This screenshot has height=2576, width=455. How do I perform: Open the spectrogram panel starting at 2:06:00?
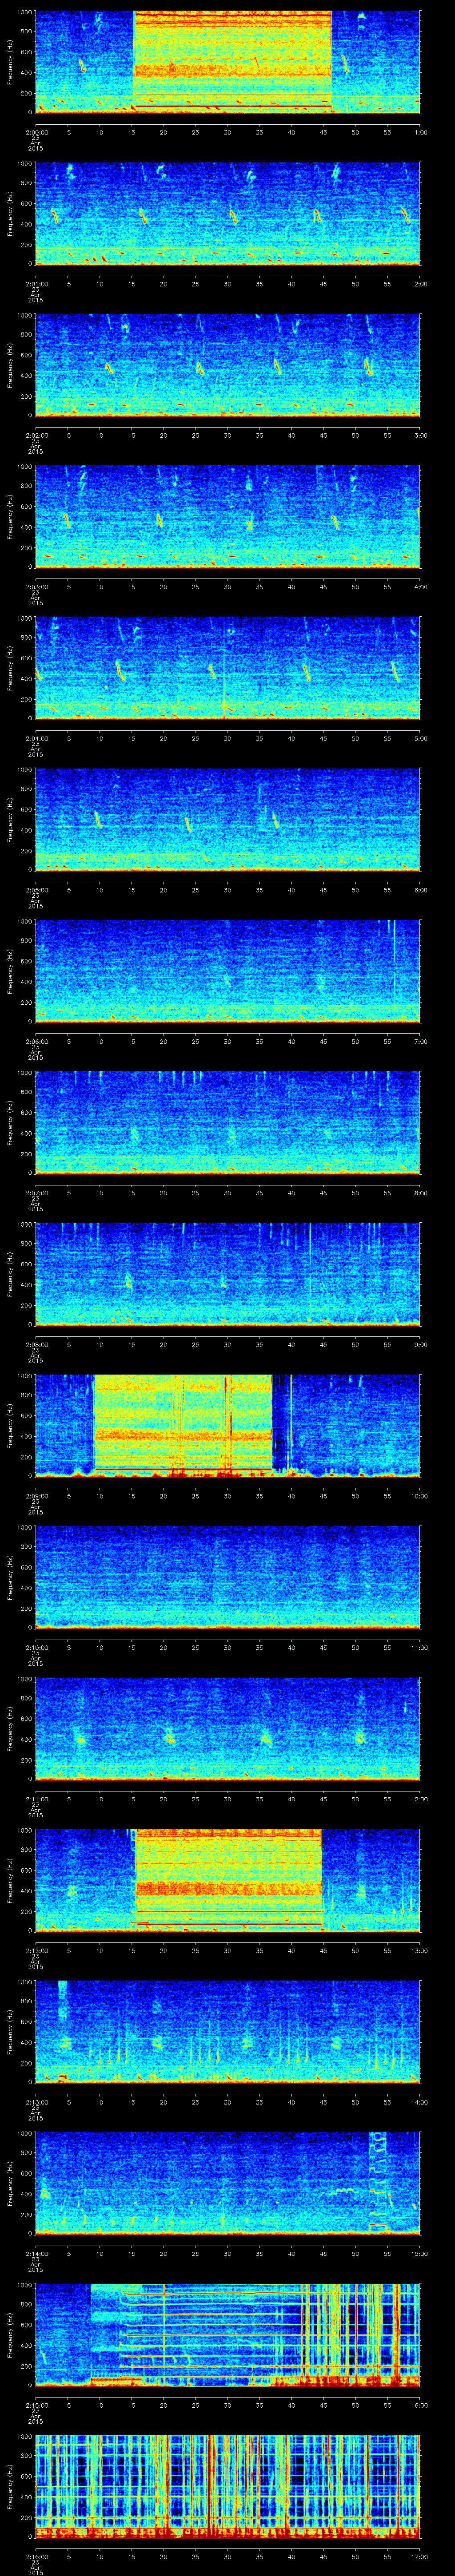coord(227,971)
